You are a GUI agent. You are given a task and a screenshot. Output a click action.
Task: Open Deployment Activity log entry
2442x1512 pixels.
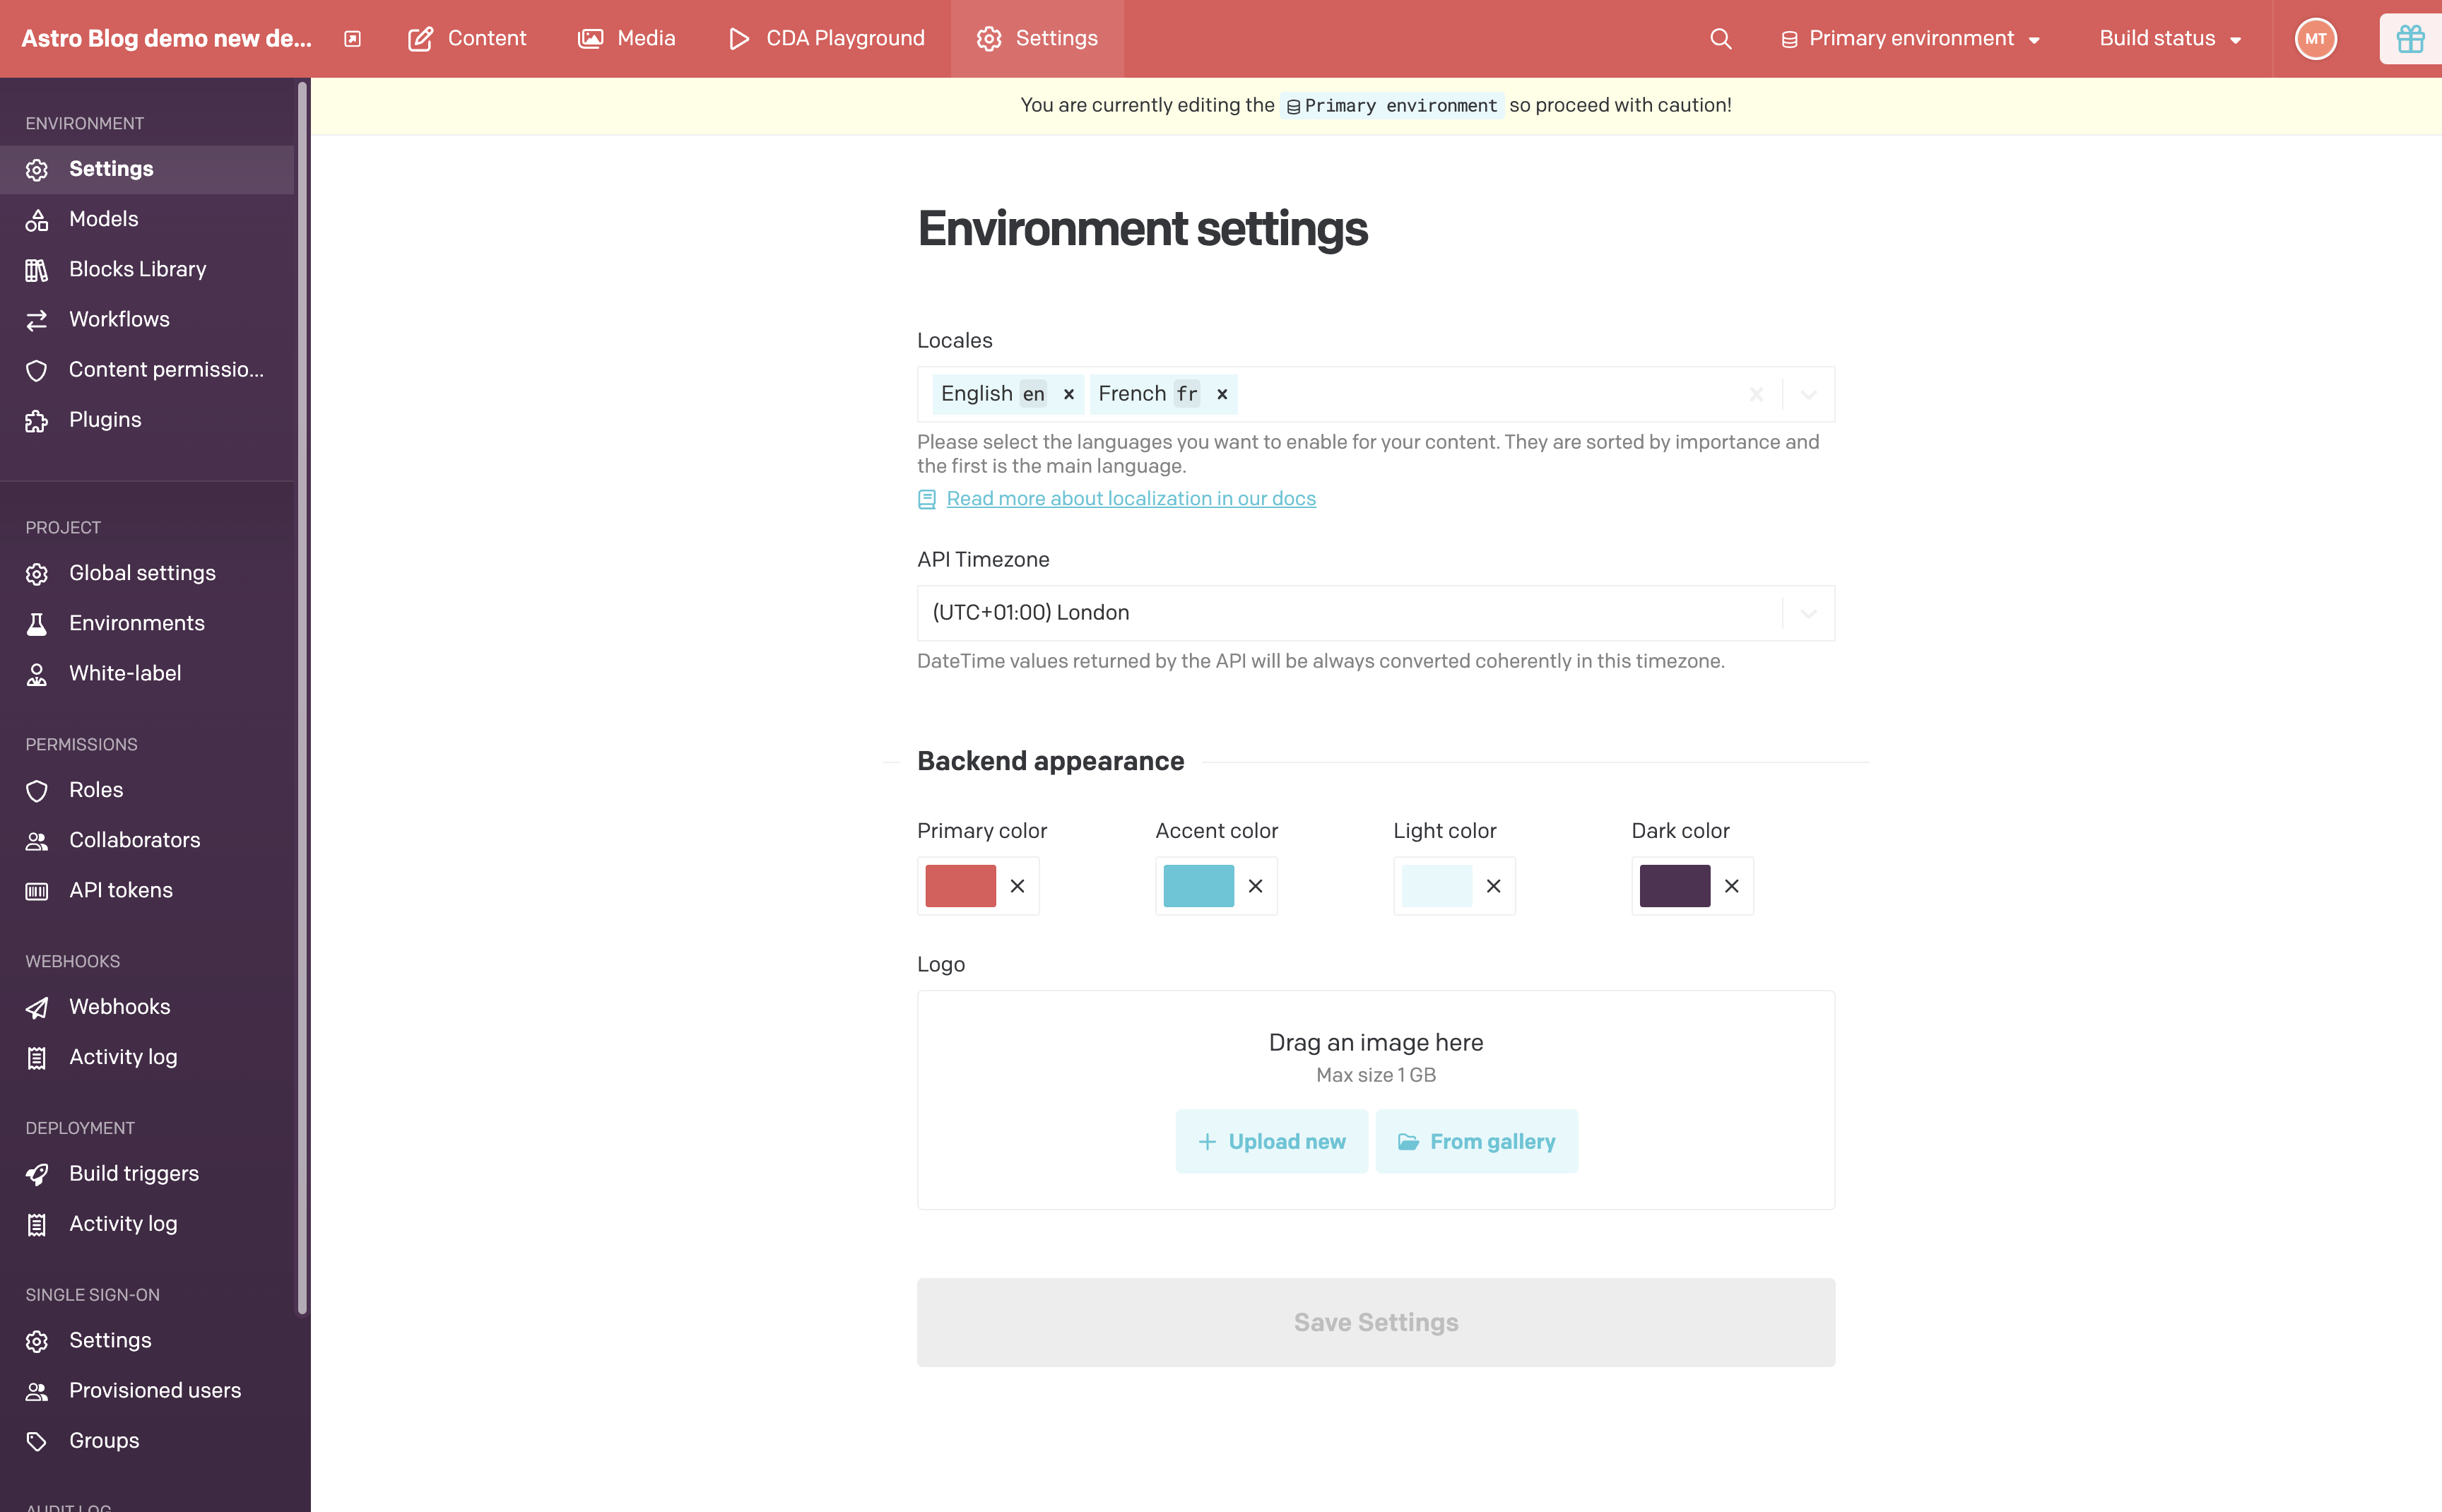147,1224
